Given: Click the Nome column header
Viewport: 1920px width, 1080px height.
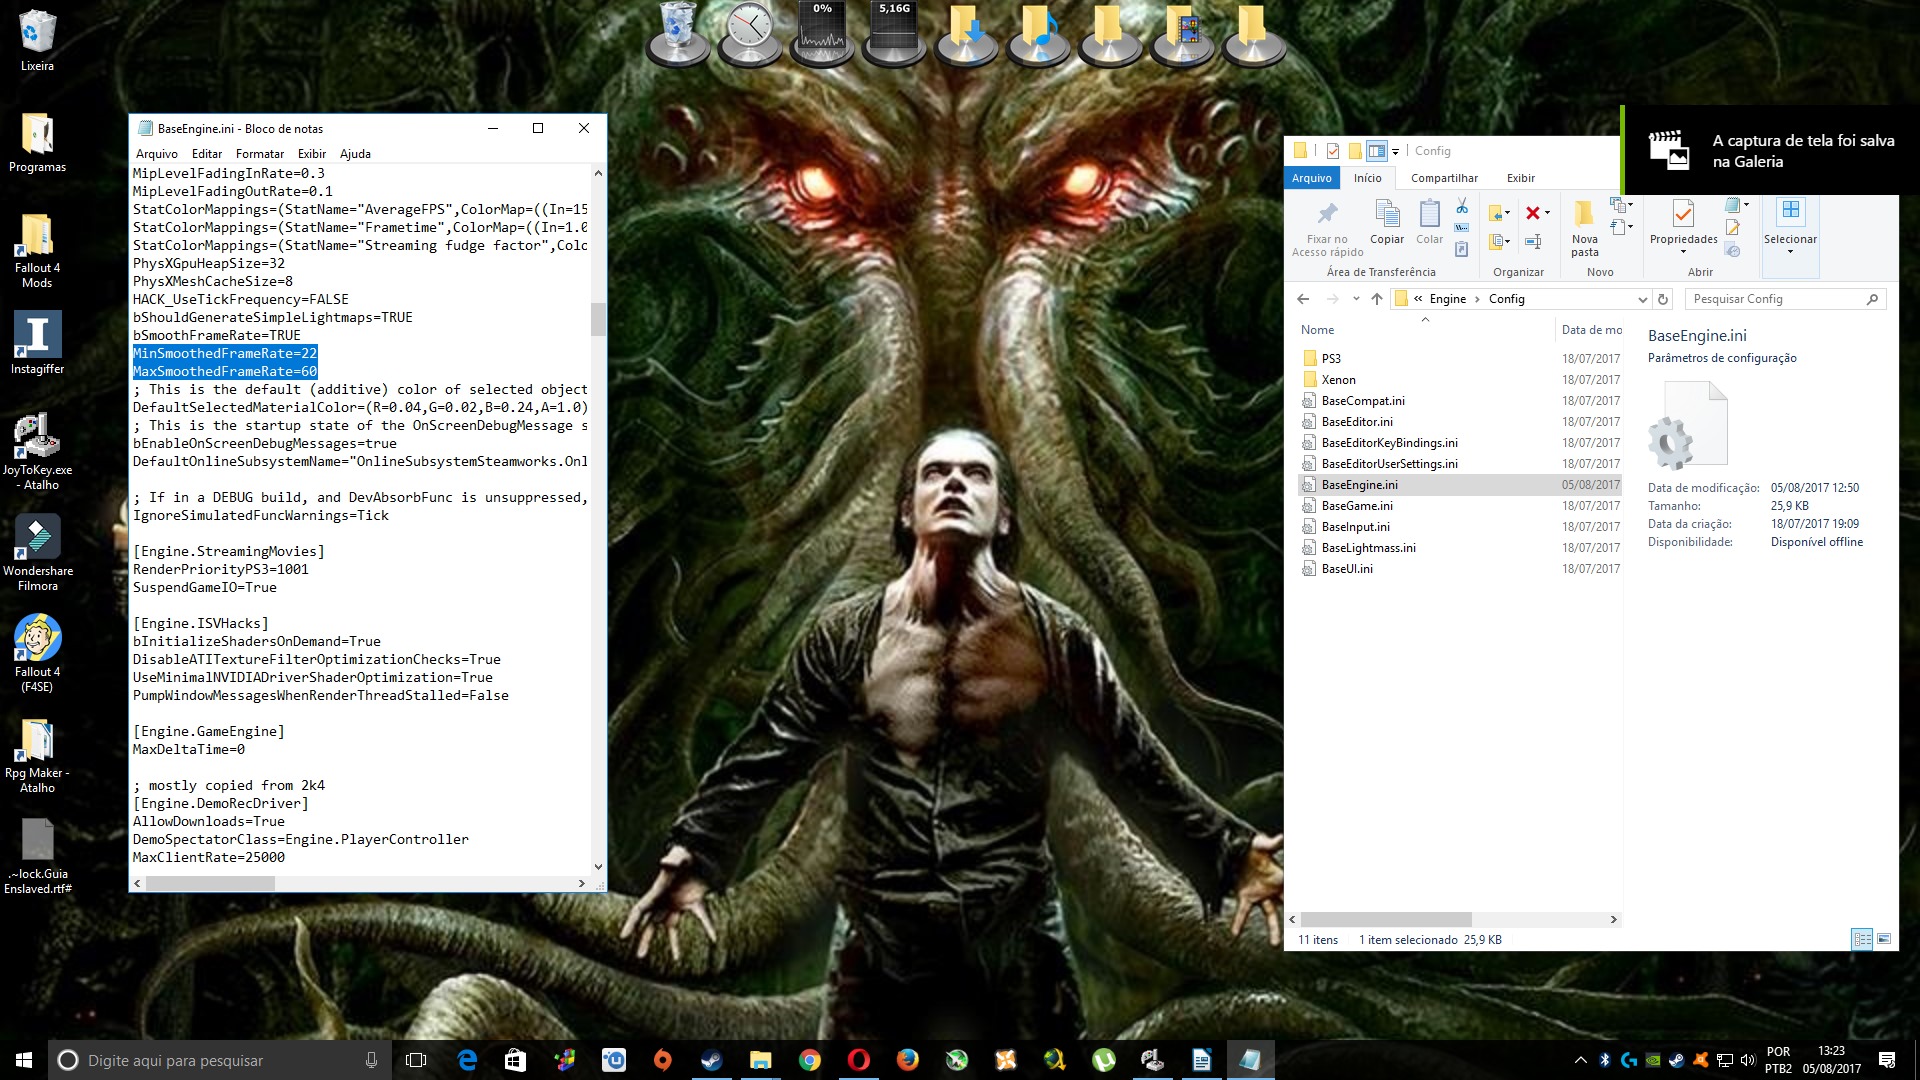Looking at the screenshot, I should click(1317, 330).
